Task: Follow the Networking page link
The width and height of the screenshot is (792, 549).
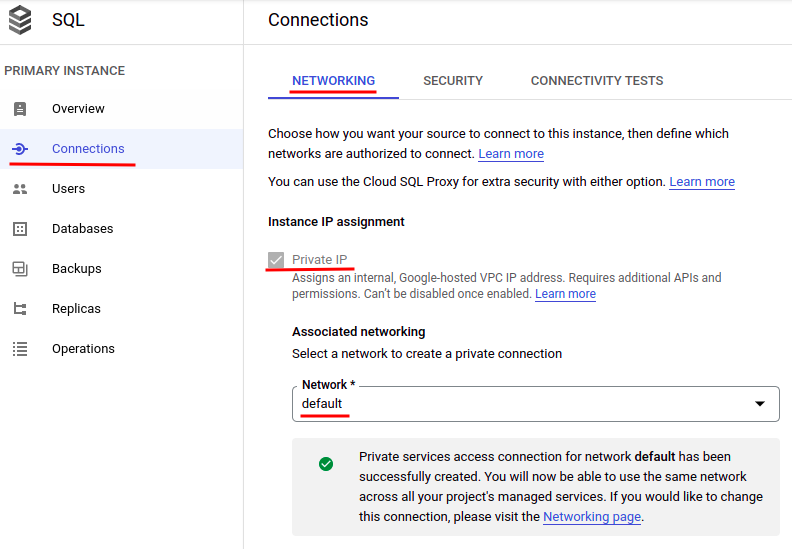Action: pyautogui.click(x=591, y=517)
